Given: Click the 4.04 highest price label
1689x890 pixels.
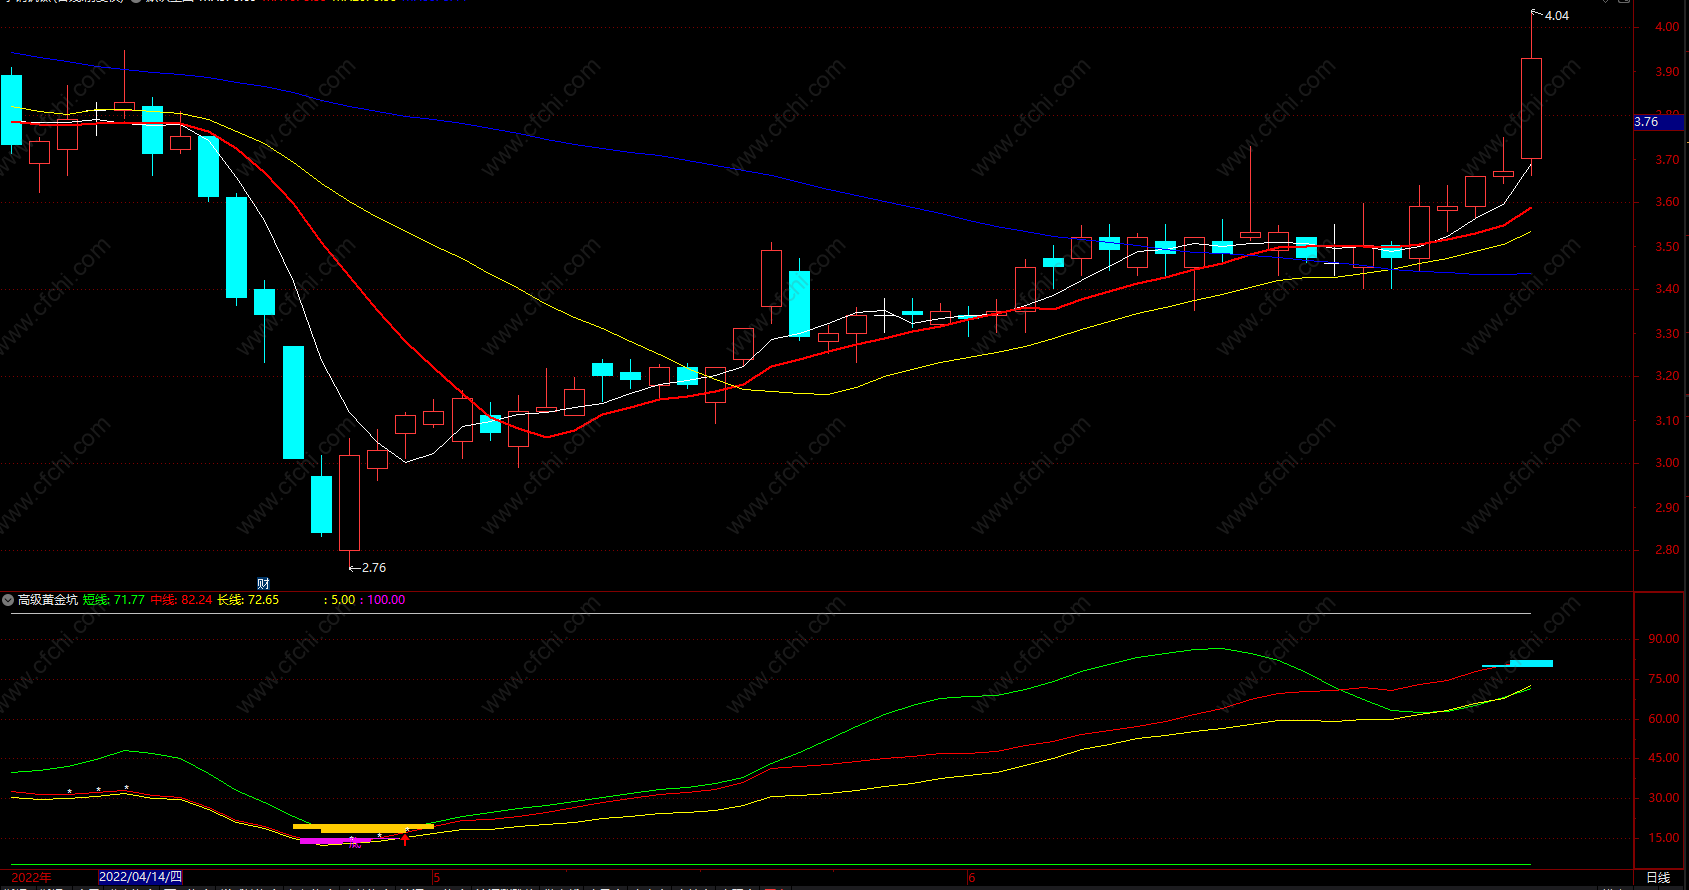Looking at the screenshot, I should 1557,16.
